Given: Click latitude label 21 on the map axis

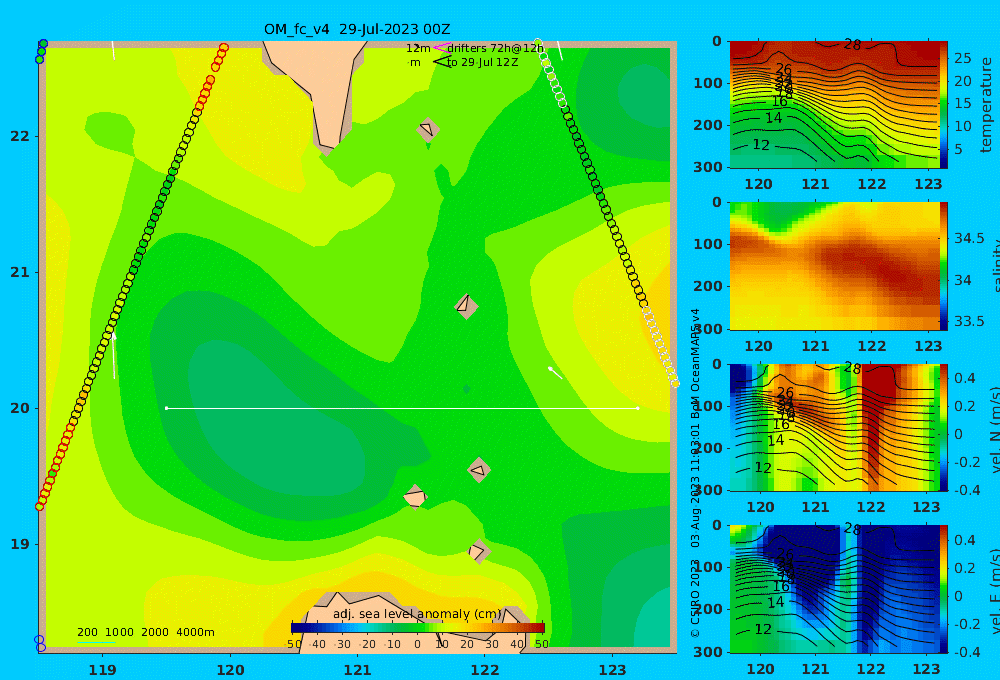Looking at the screenshot, I should point(20,272).
